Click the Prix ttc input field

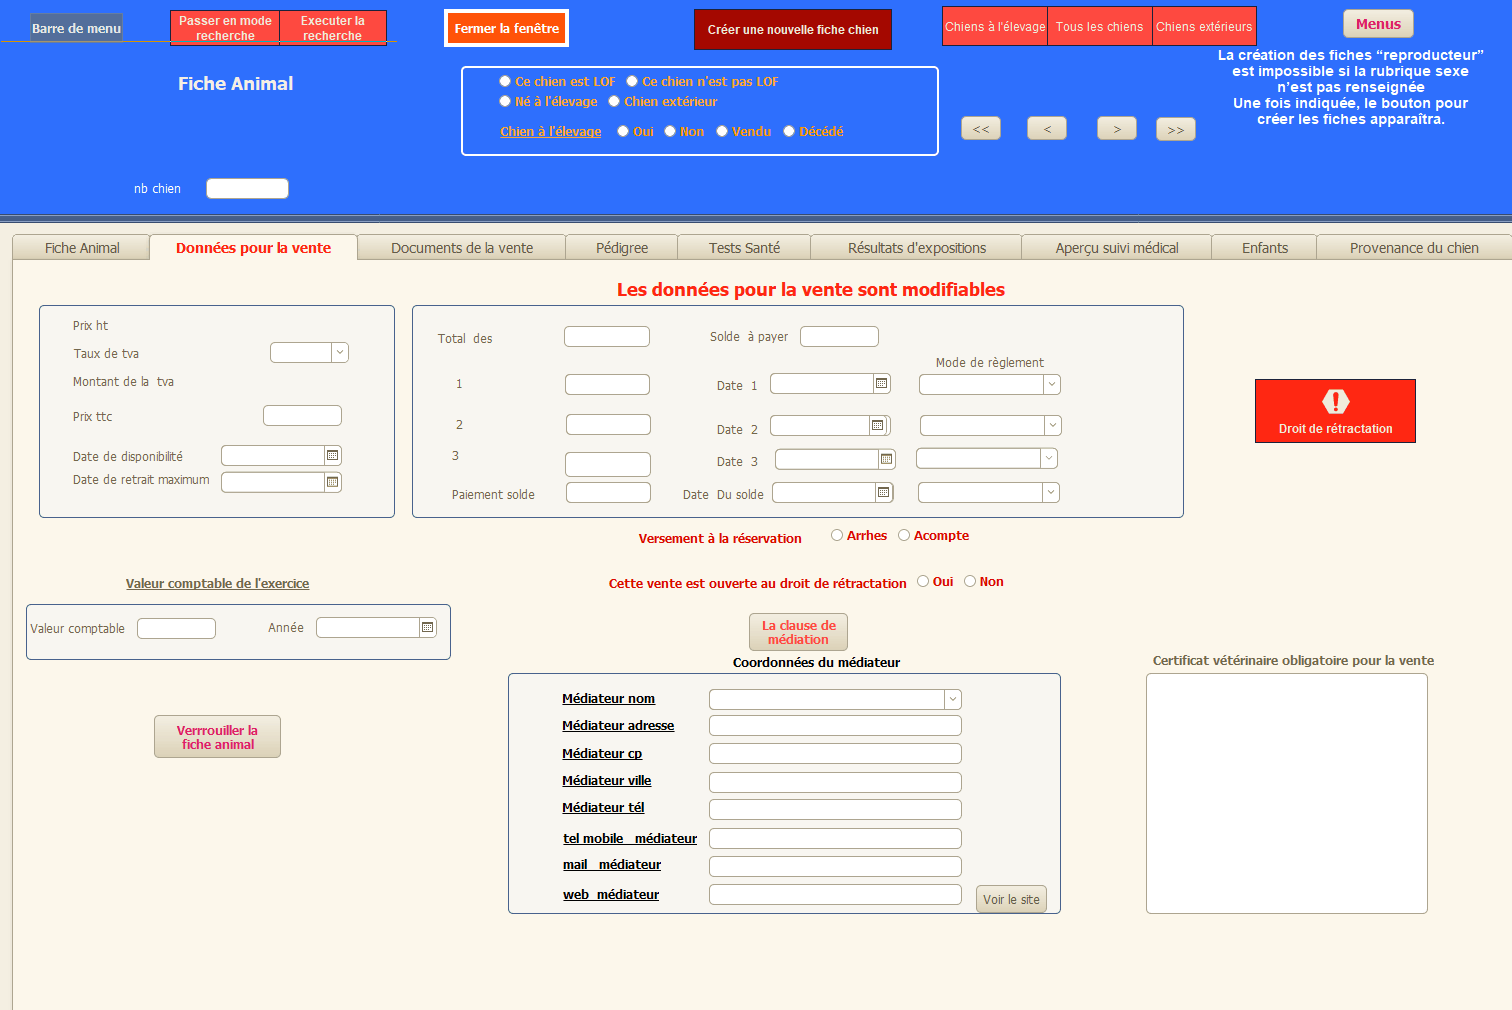(x=302, y=416)
